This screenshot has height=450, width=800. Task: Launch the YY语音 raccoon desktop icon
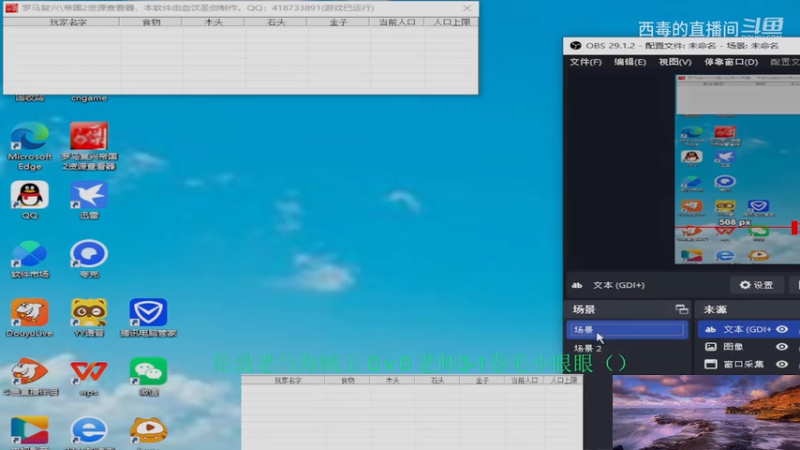click(89, 317)
